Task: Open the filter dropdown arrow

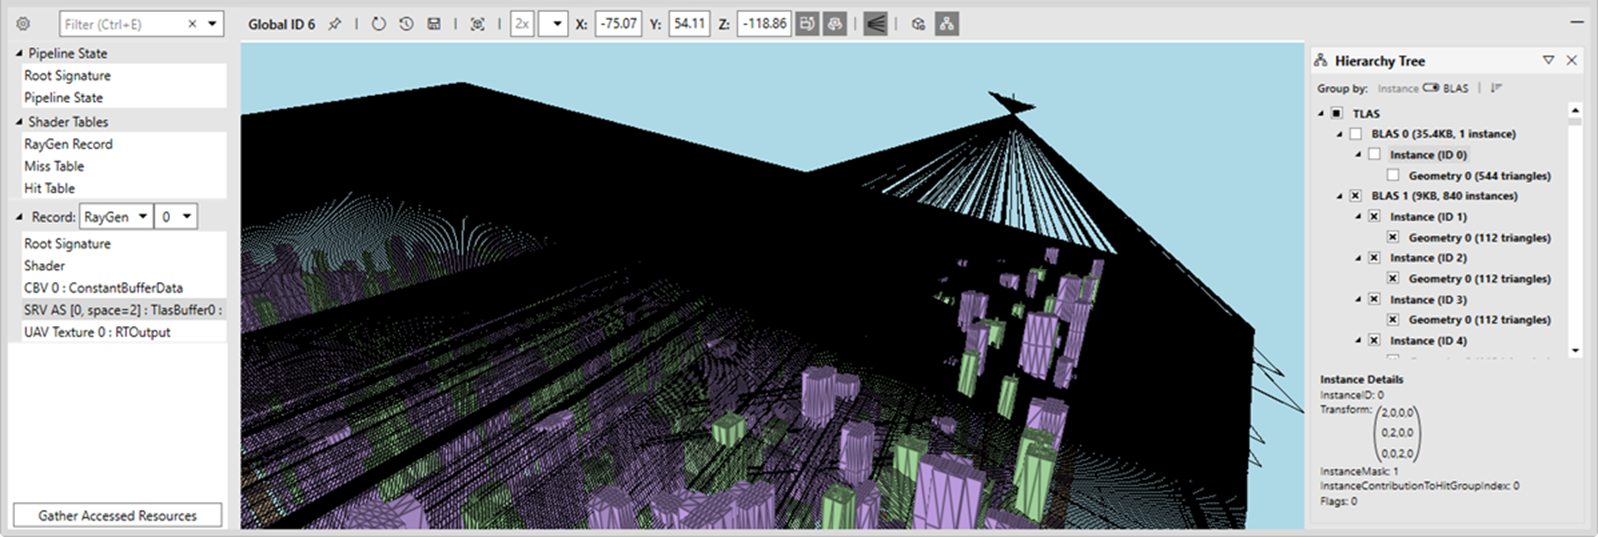Action: click(213, 24)
